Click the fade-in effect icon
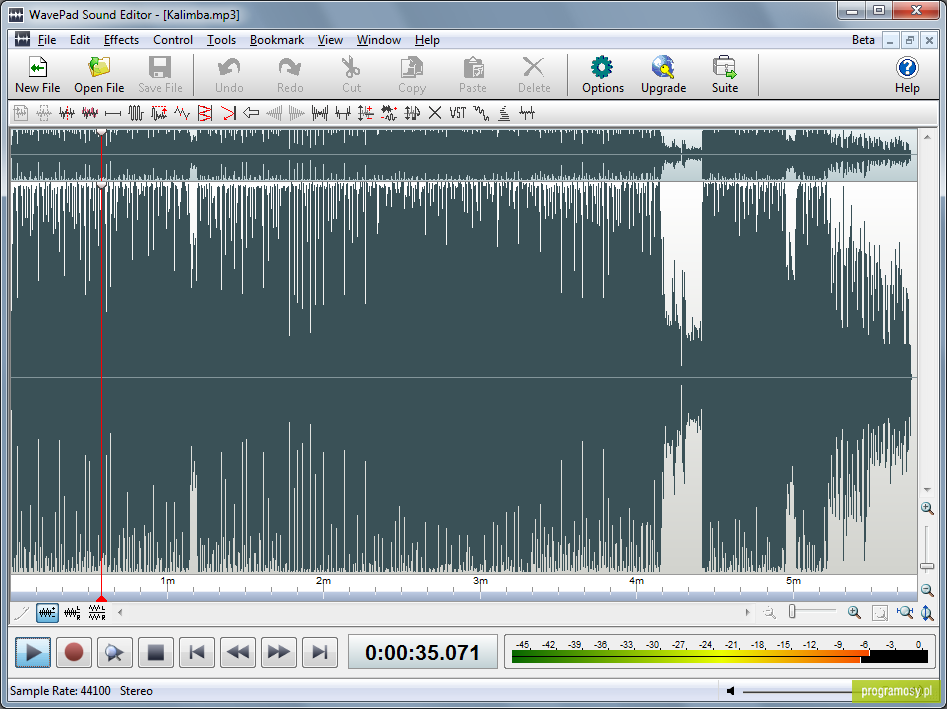The width and height of the screenshot is (947, 709). [274, 113]
